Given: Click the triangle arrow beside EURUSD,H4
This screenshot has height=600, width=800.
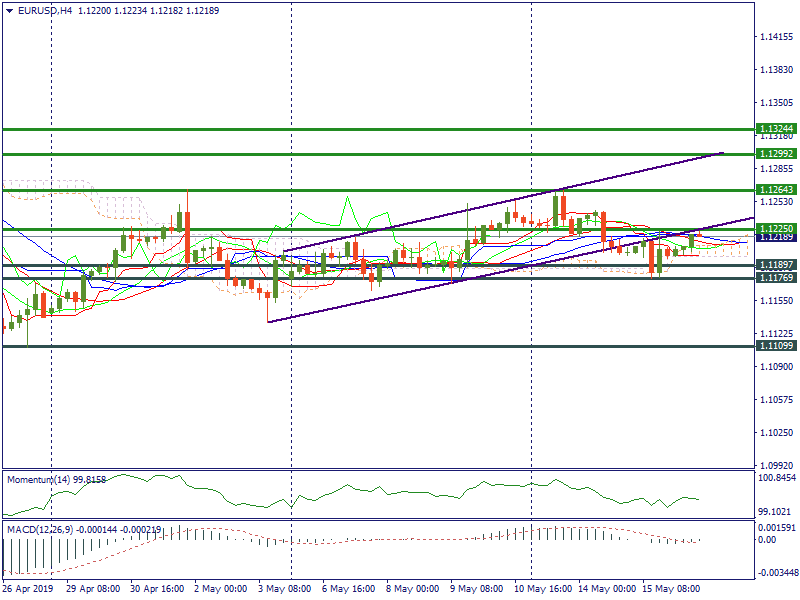Looking at the screenshot, I should [9, 10].
